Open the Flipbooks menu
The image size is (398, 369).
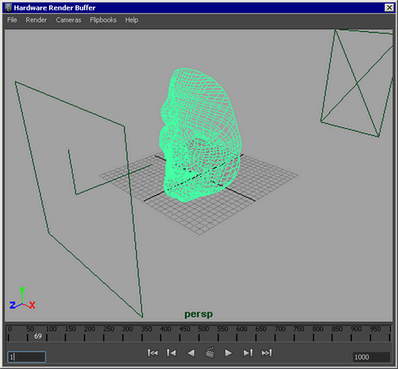(x=103, y=20)
